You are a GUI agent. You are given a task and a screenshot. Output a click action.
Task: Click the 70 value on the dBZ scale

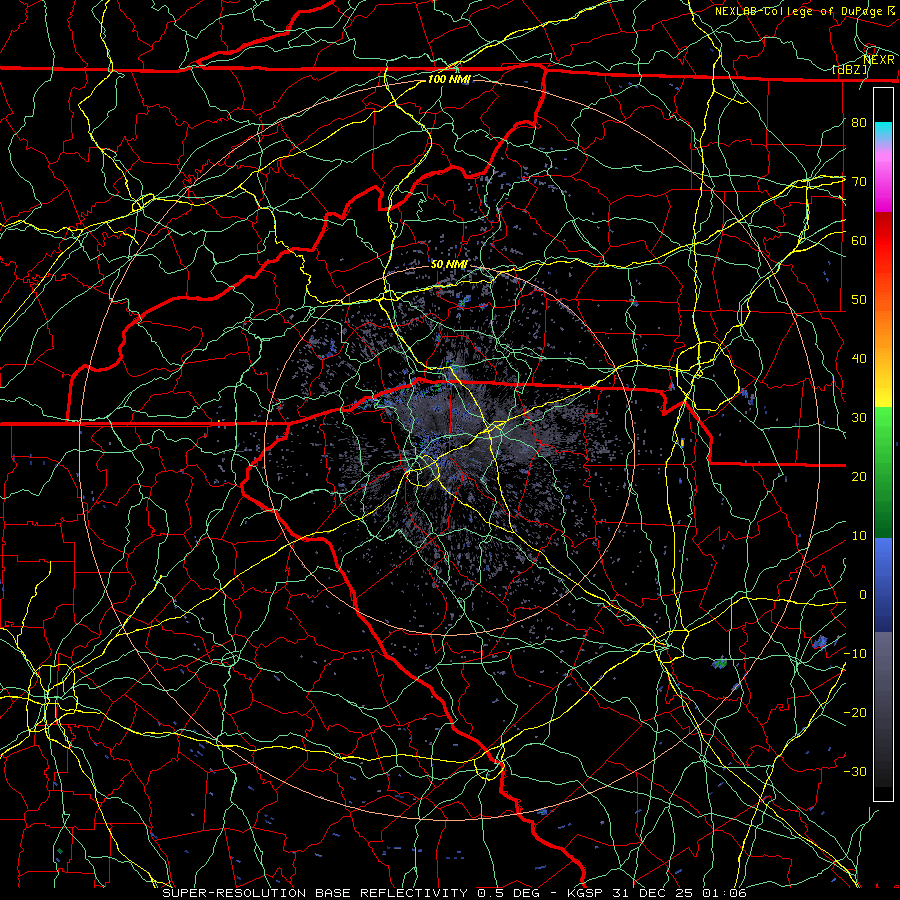pyautogui.click(x=859, y=181)
